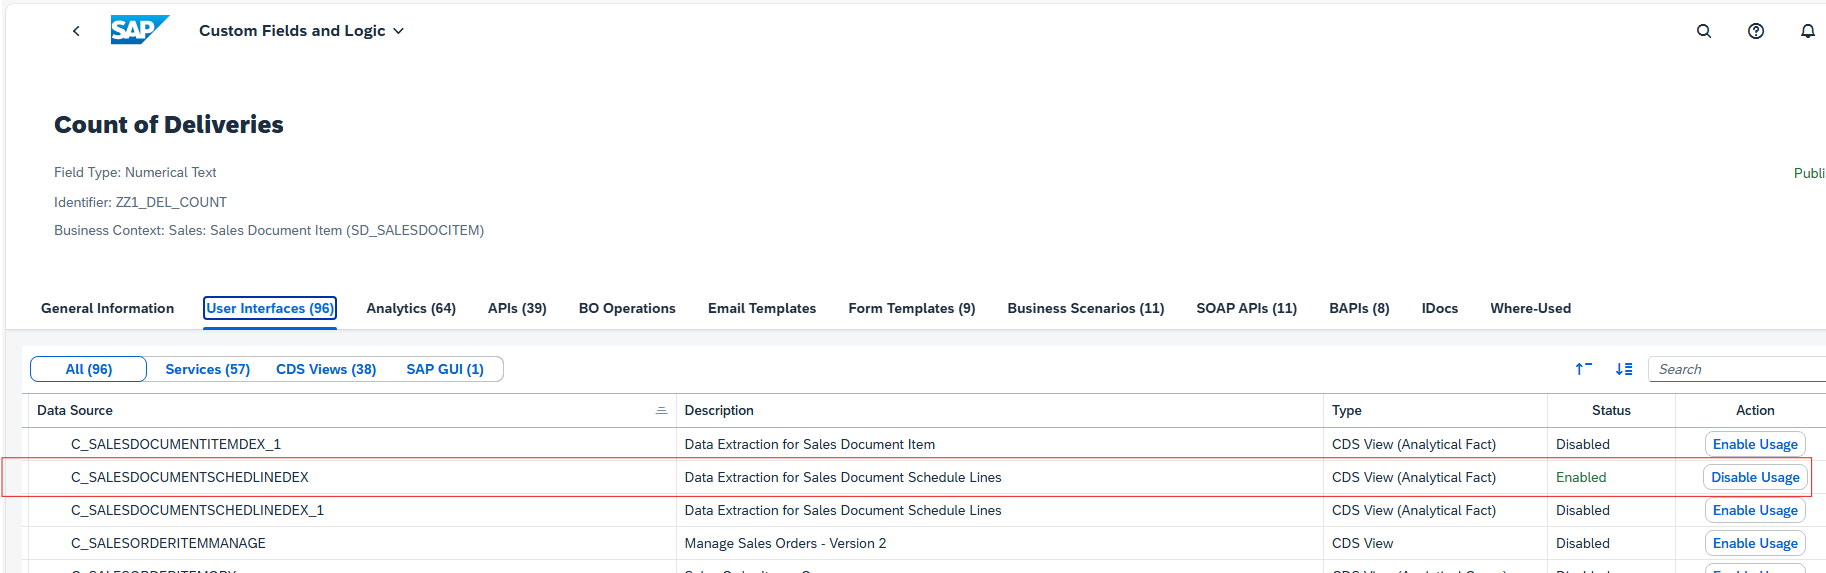Open the notifications bell
Image resolution: width=1826 pixels, height=573 pixels.
click(x=1808, y=31)
